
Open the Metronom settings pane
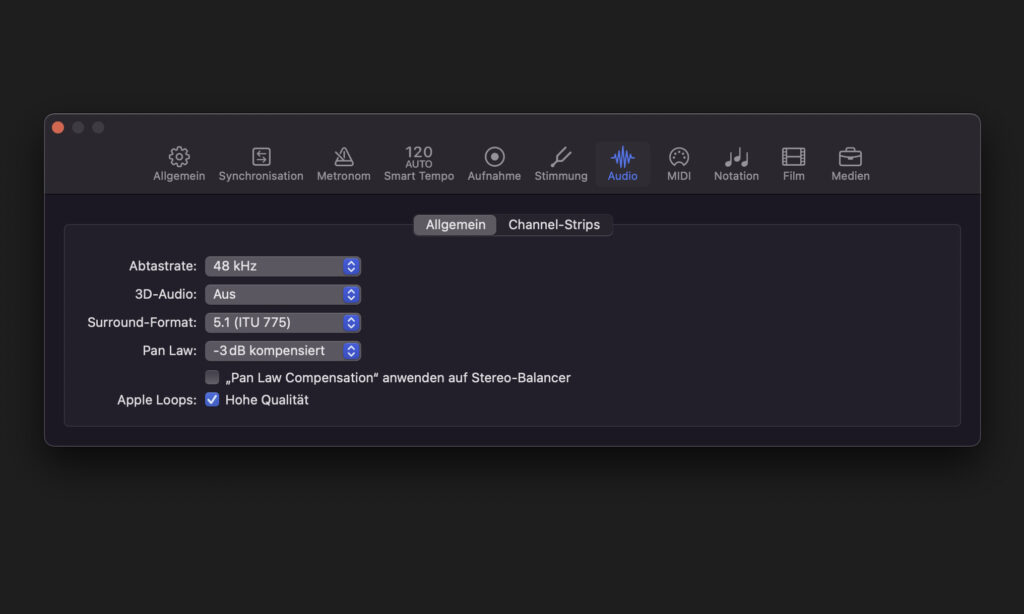pos(344,163)
